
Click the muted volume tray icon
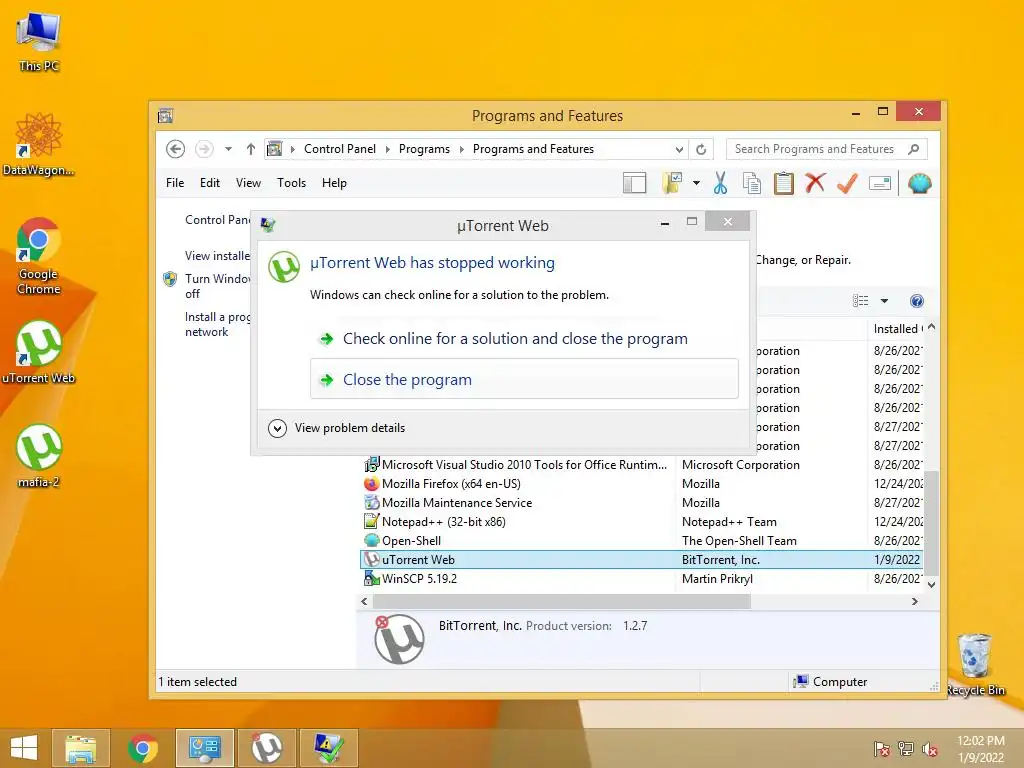tap(930, 749)
